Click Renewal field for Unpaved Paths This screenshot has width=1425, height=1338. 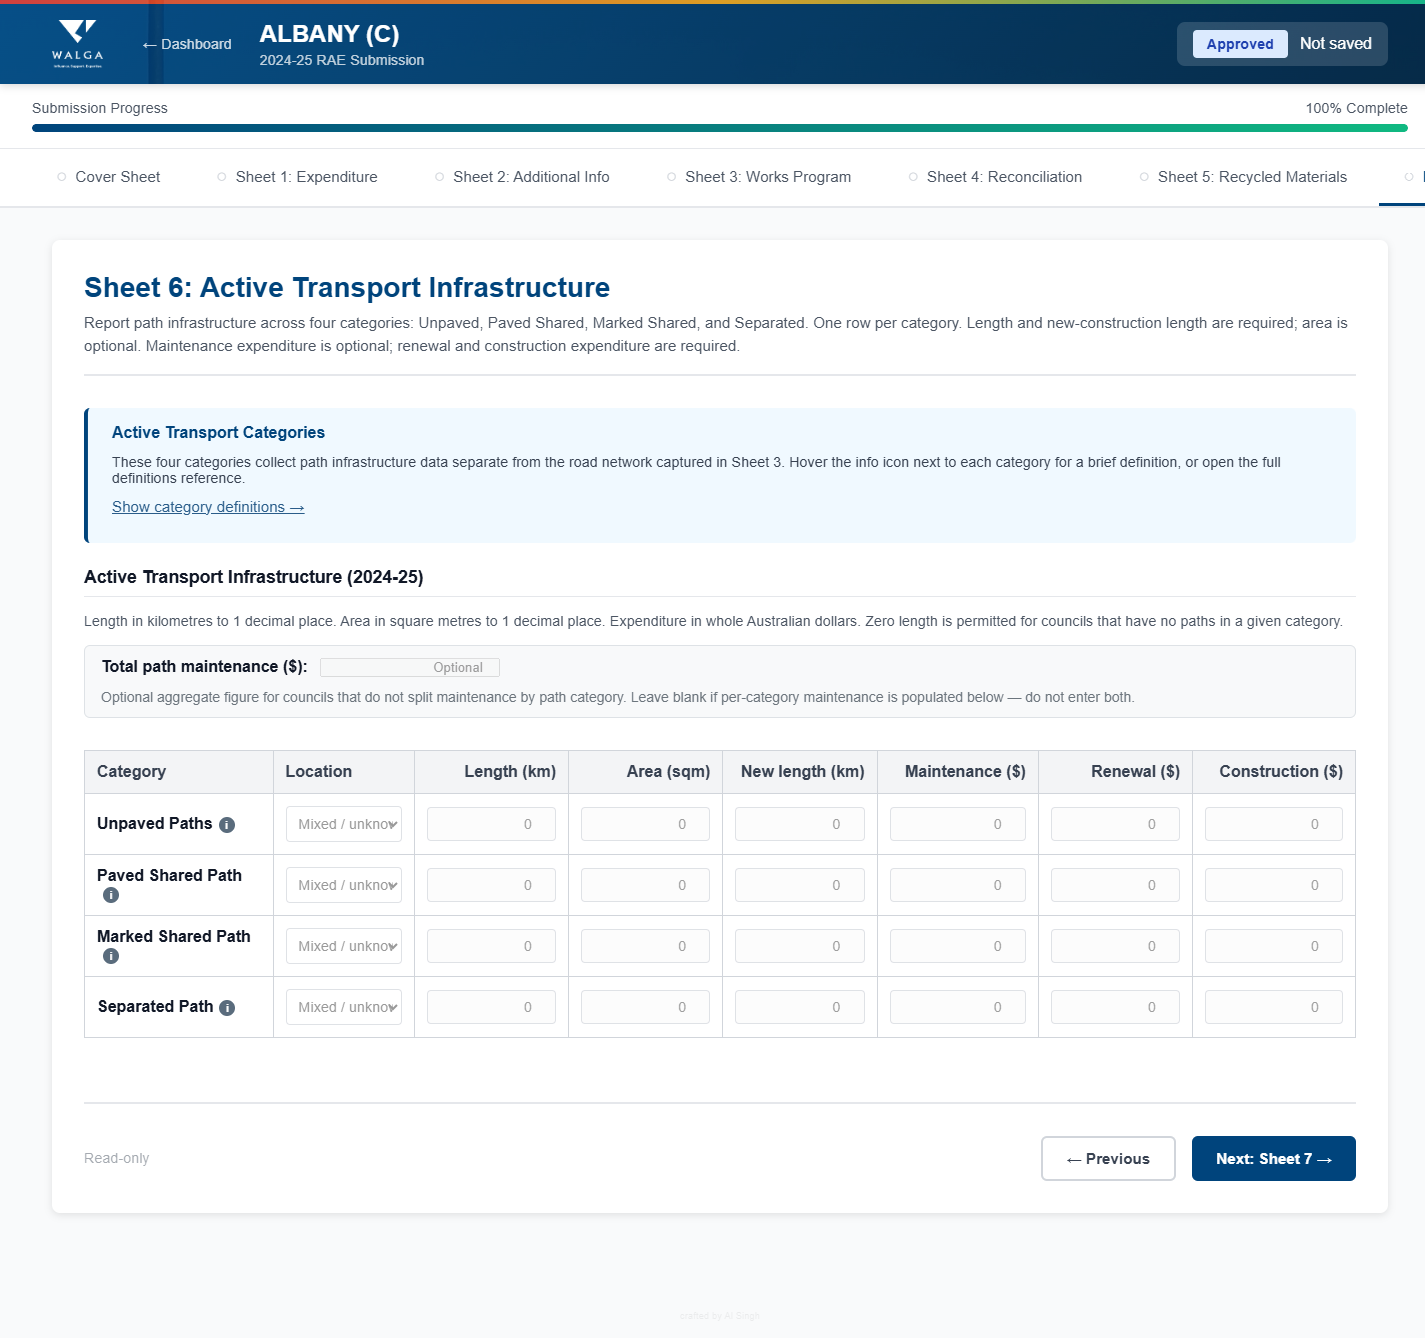[1115, 824]
